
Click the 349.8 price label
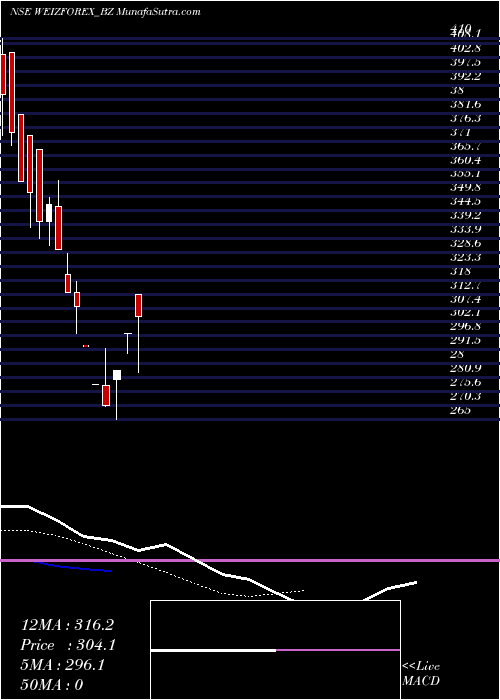point(465,187)
